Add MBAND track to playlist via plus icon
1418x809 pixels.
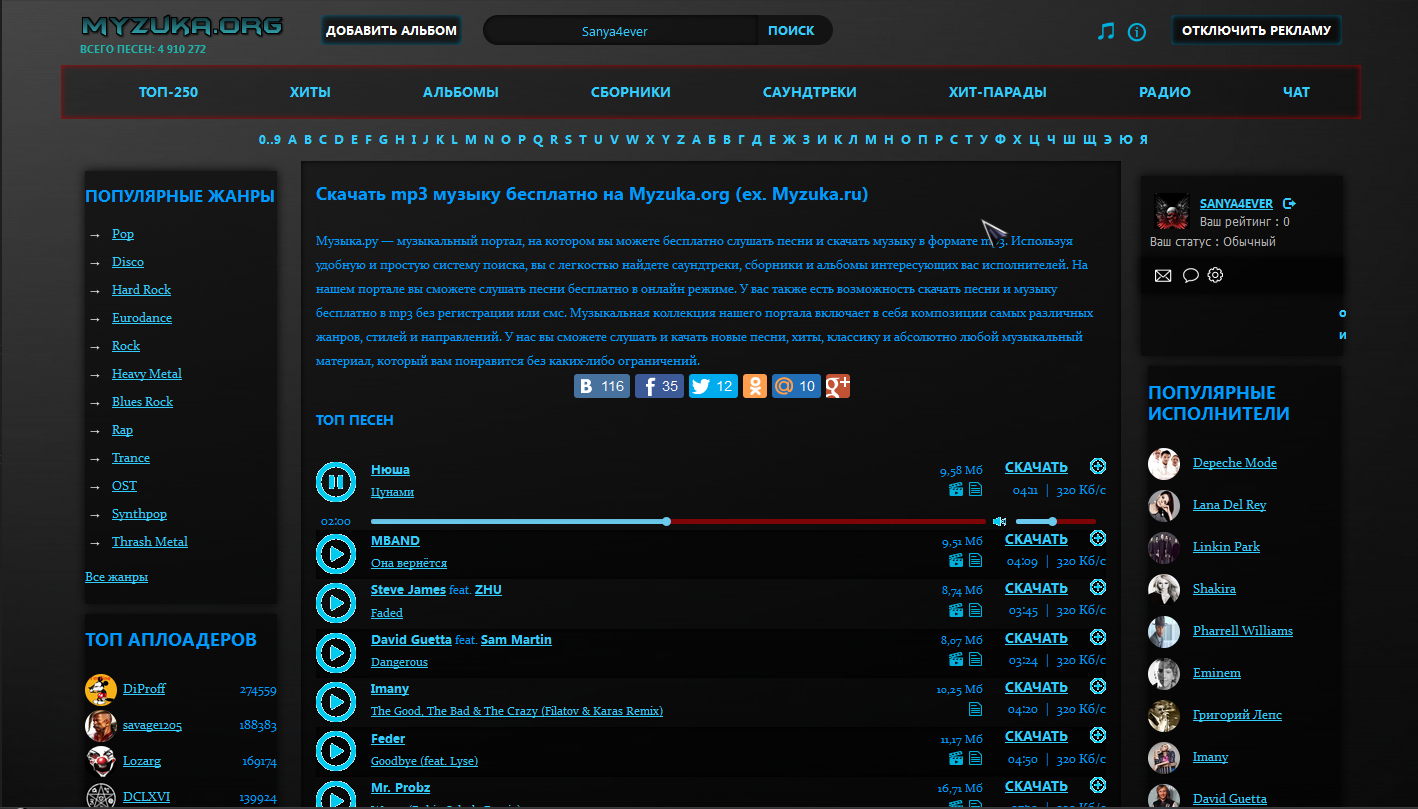pyautogui.click(x=1098, y=538)
